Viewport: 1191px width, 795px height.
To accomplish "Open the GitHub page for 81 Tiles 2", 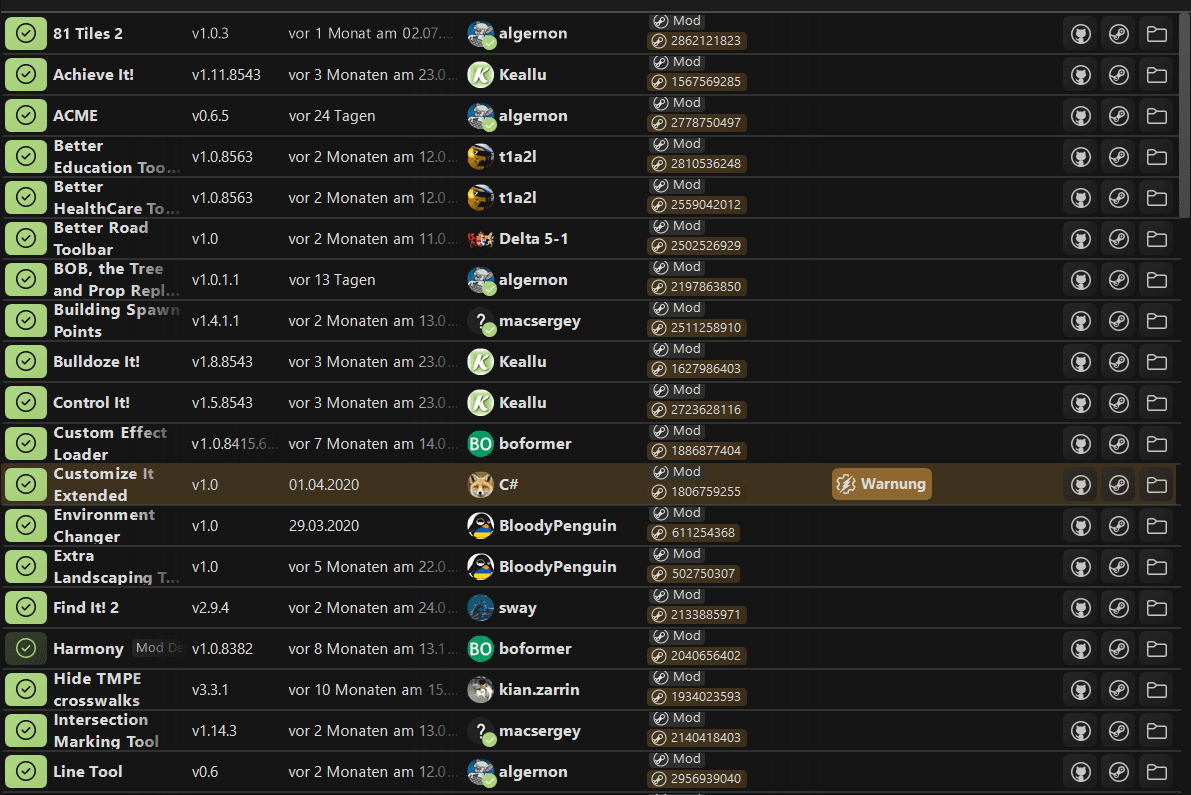I will tap(1081, 33).
